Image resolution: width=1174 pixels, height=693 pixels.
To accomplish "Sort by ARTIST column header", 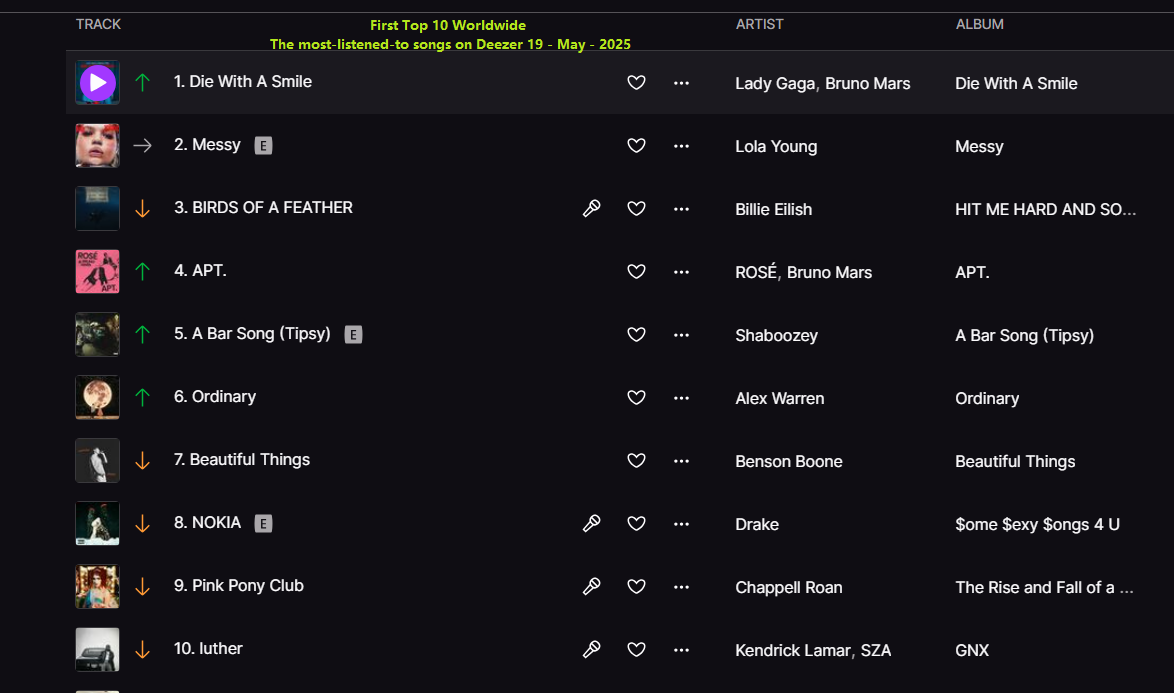I will click(x=759, y=24).
